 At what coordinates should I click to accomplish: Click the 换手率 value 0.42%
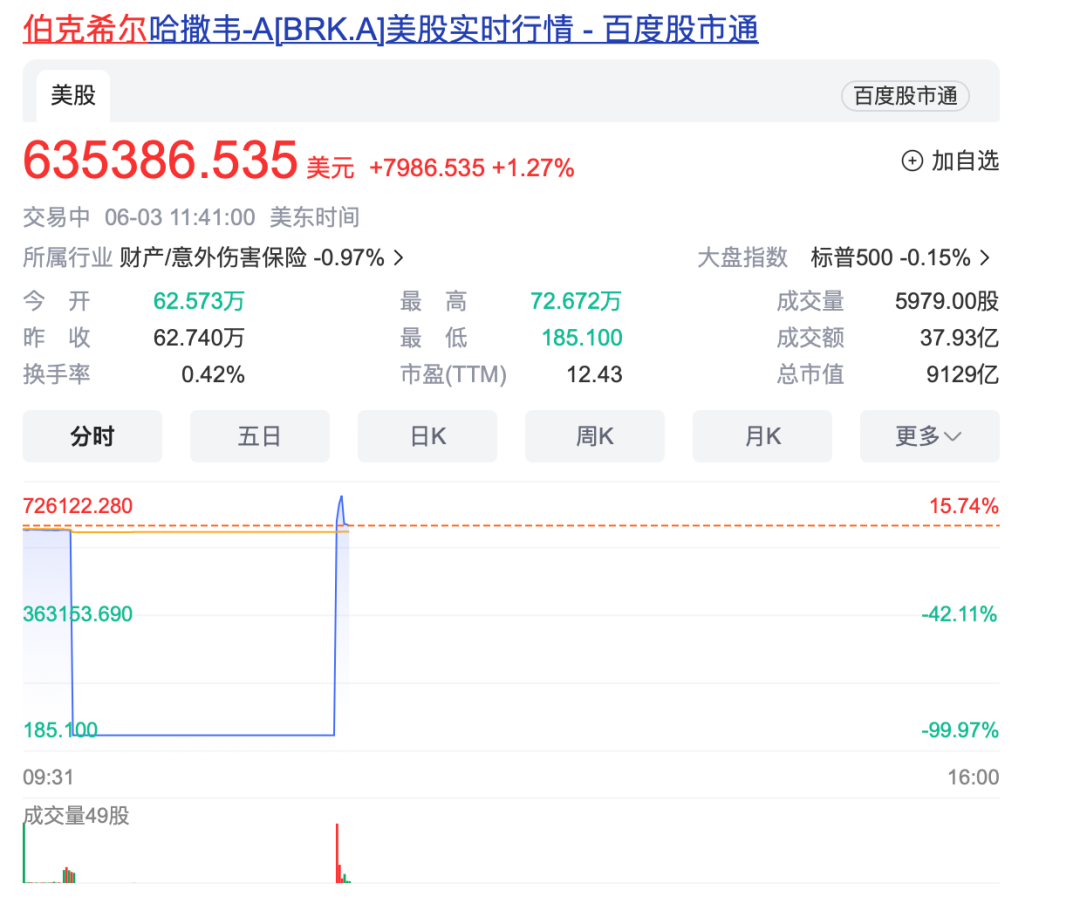coord(213,374)
